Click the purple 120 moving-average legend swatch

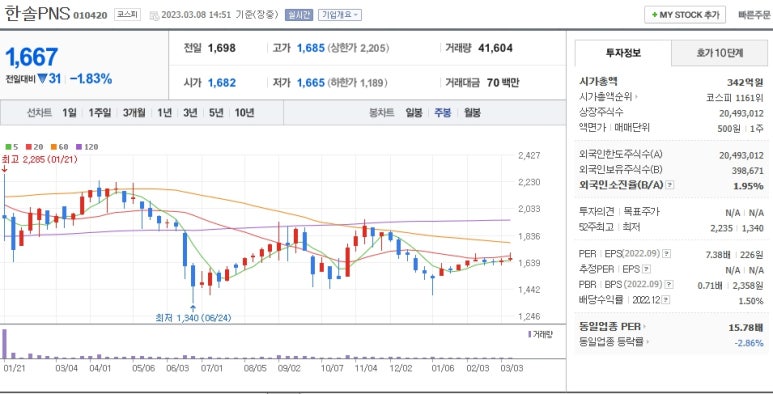click(x=78, y=147)
